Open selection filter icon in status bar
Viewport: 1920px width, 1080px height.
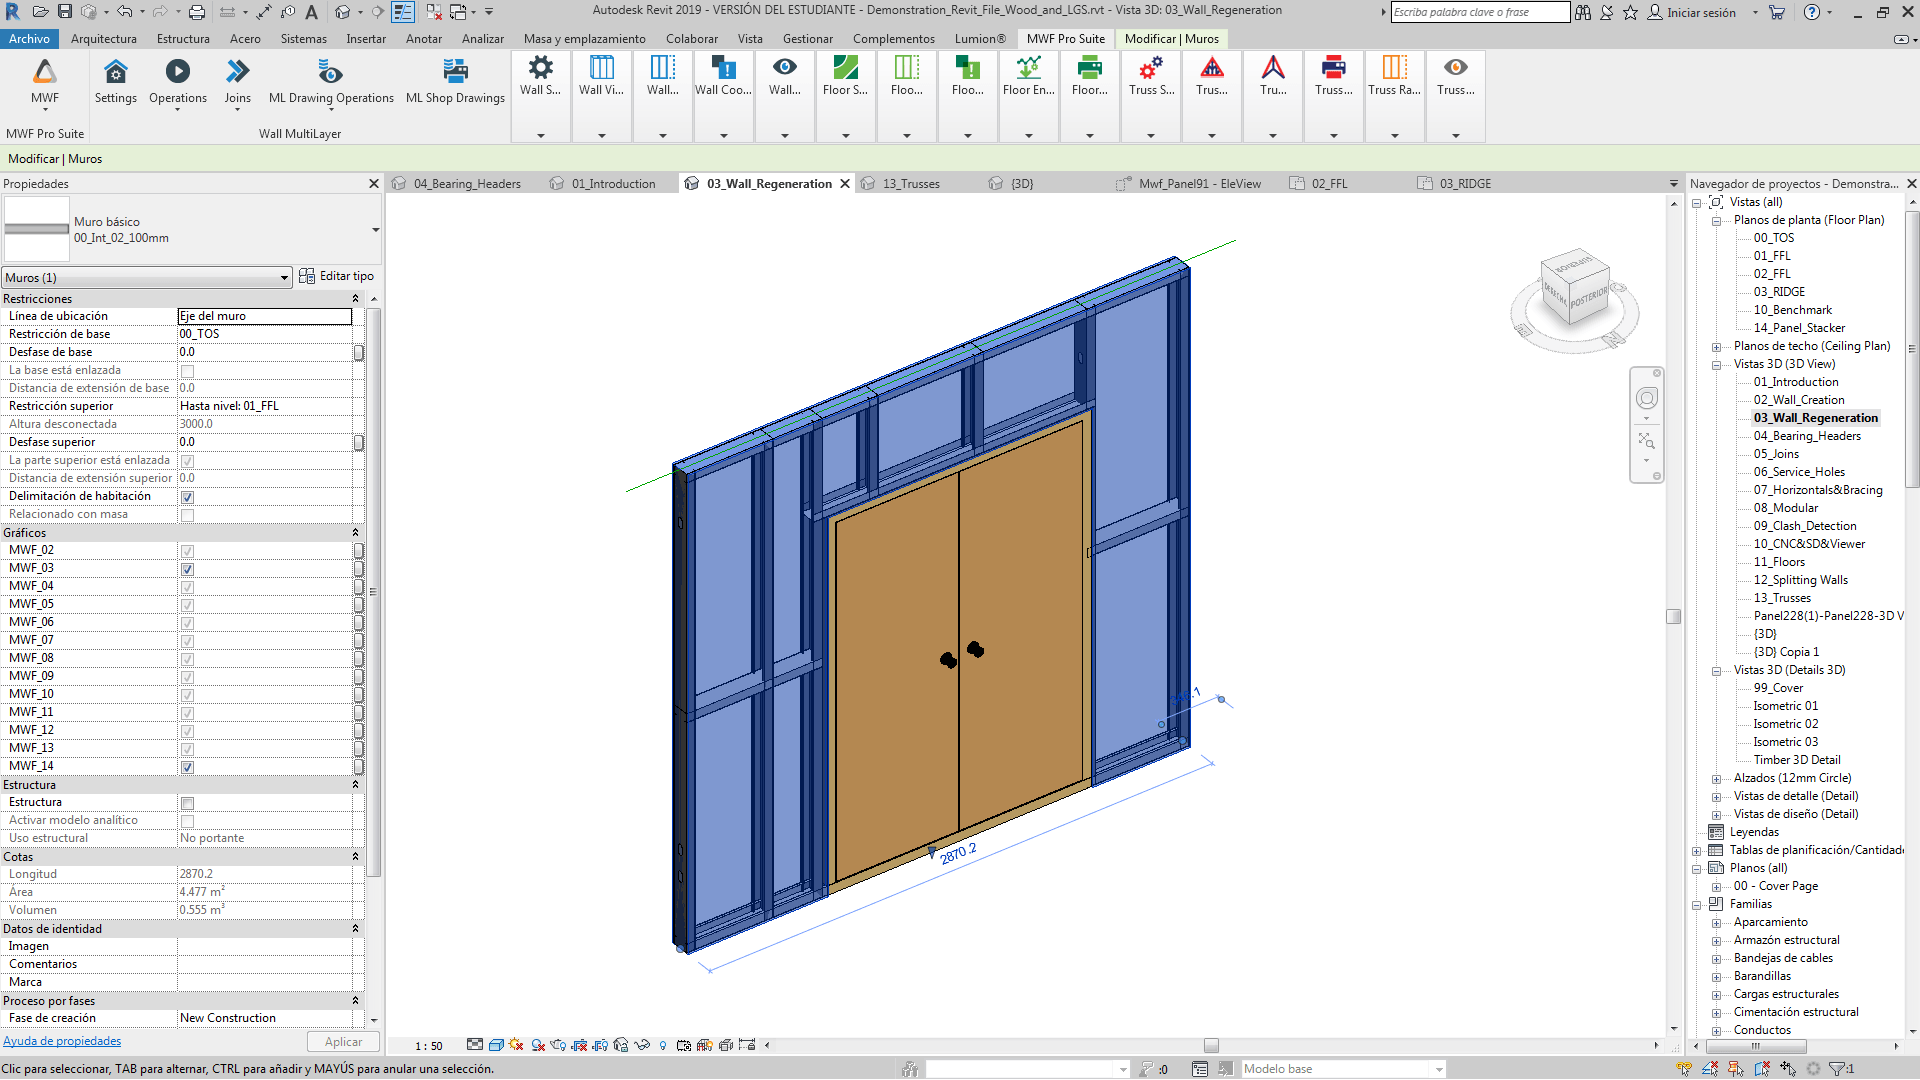click(1838, 1069)
